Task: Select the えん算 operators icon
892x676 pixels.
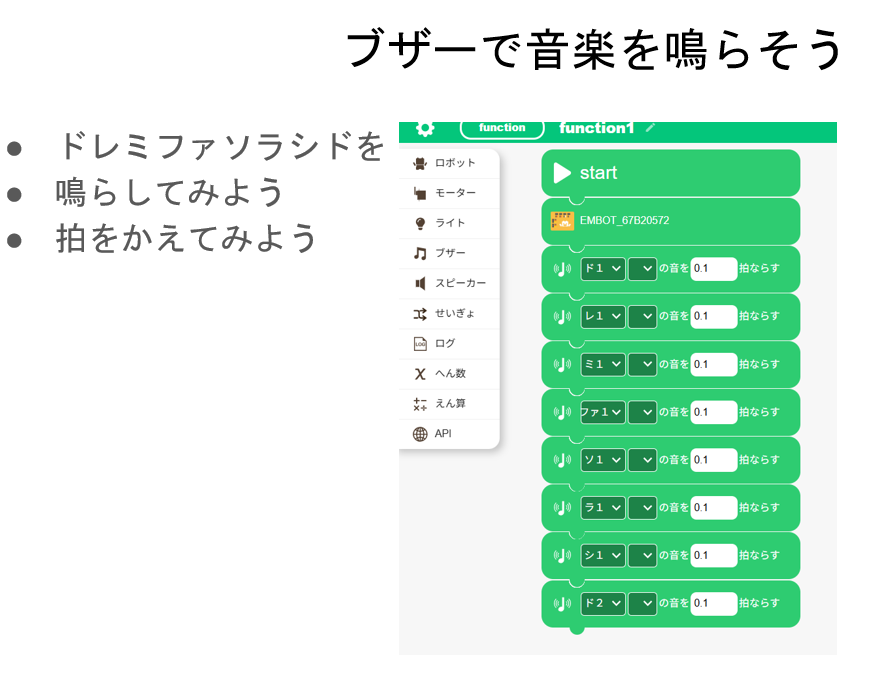Action: pyautogui.click(x=420, y=404)
